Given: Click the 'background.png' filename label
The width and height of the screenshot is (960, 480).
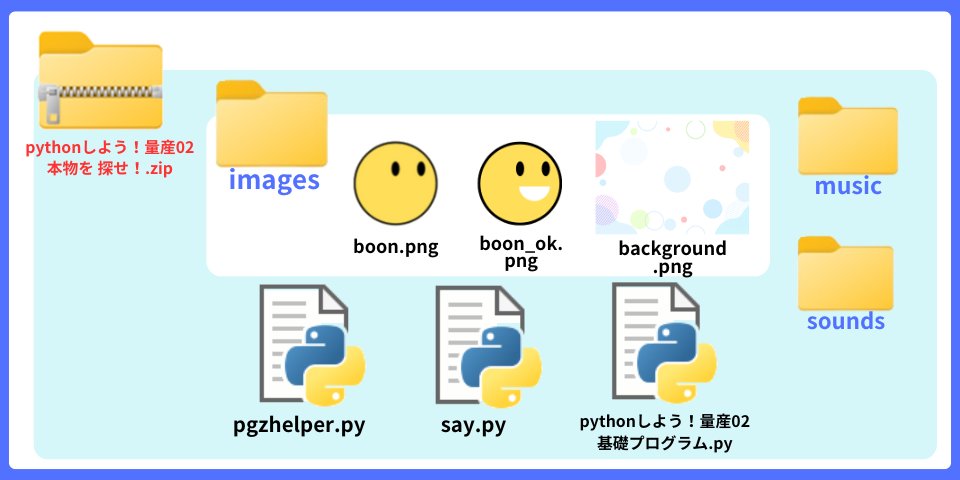Looking at the screenshot, I should [672, 258].
